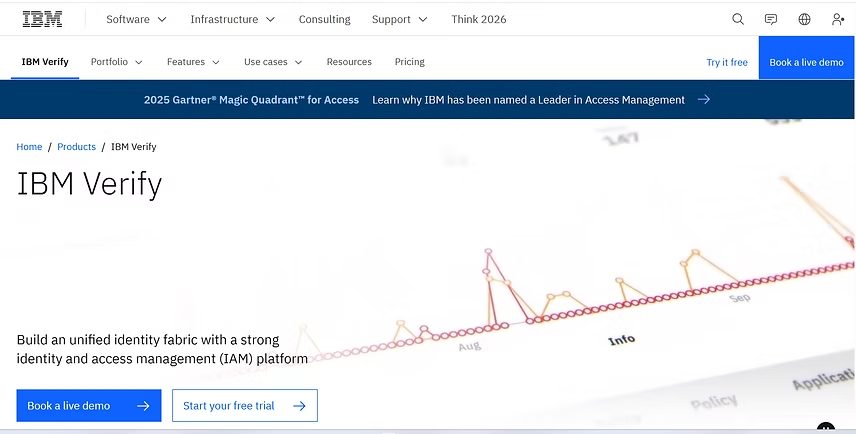Screen dimensions: 856x434
Task: Open the chat bubble icon
Action: 771,19
